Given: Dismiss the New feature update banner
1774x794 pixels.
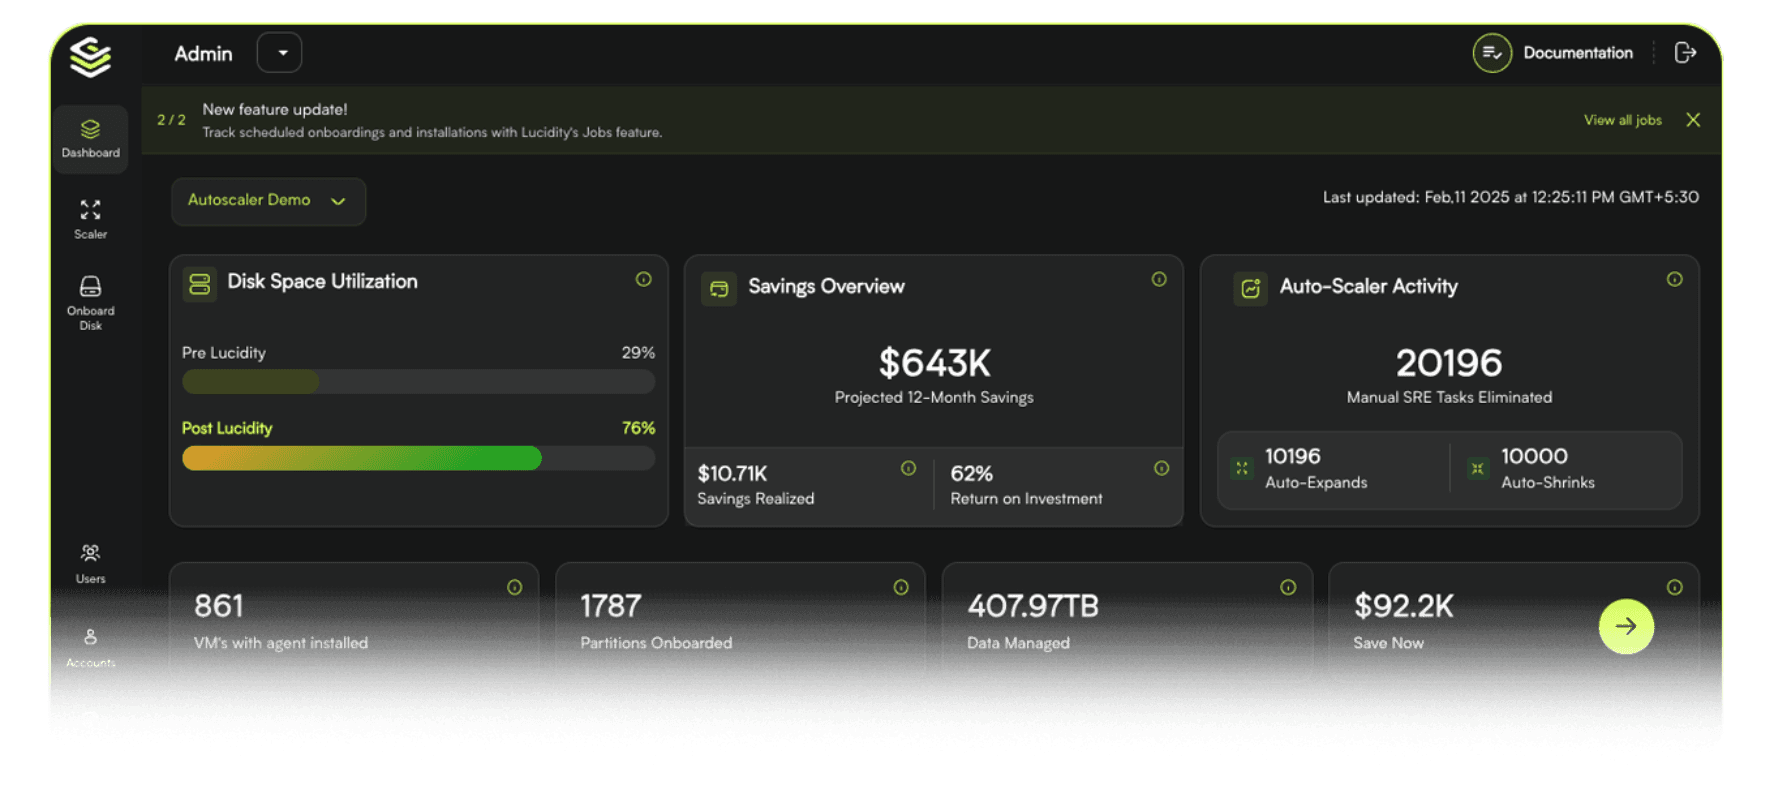Looking at the screenshot, I should tap(1693, 120).
